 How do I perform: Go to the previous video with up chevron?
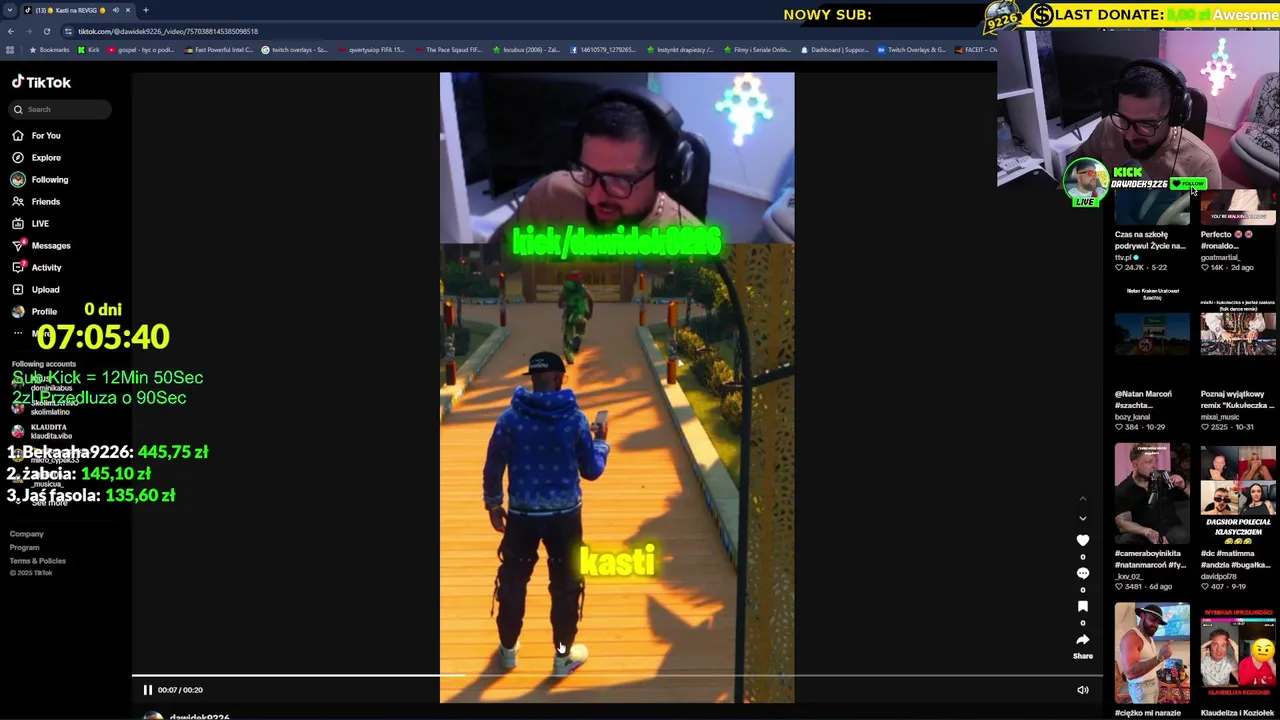(x=1082, y=498)
